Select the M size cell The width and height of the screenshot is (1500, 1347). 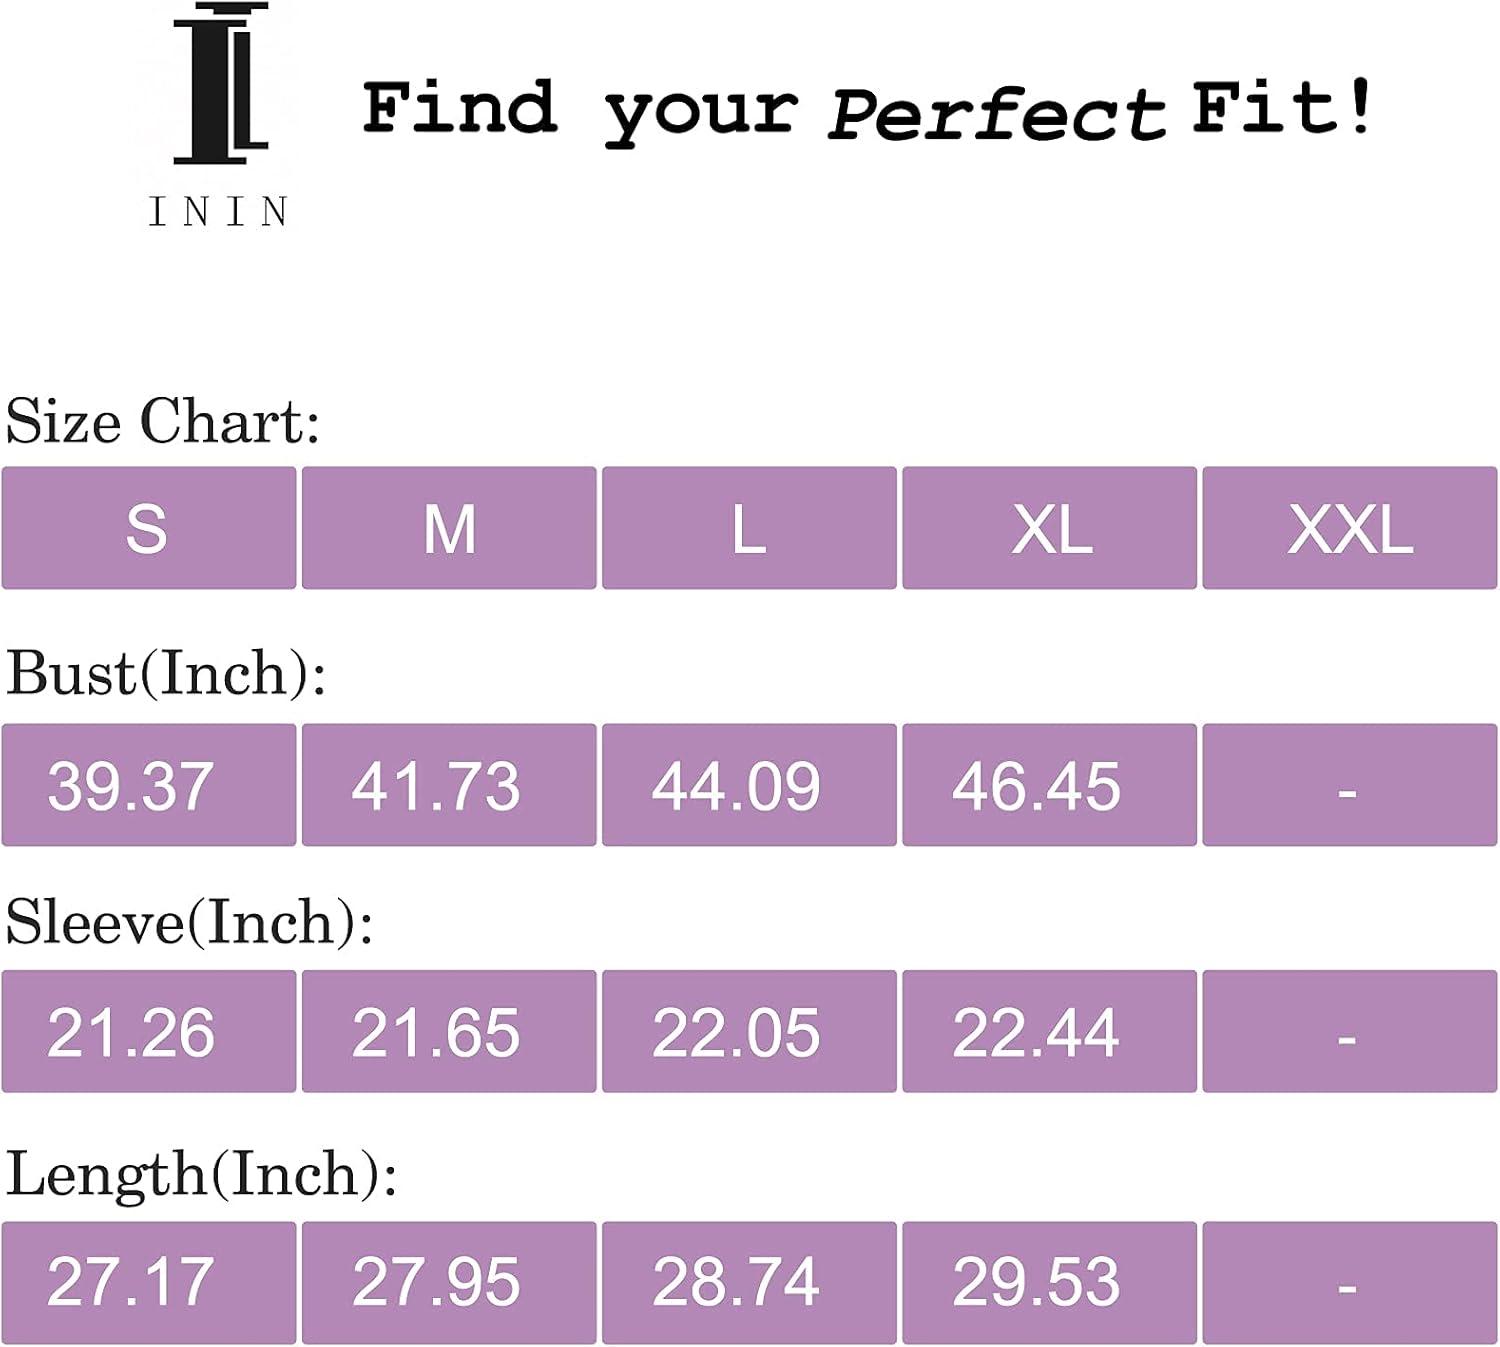pyautogui.click(x=449, y=528)
